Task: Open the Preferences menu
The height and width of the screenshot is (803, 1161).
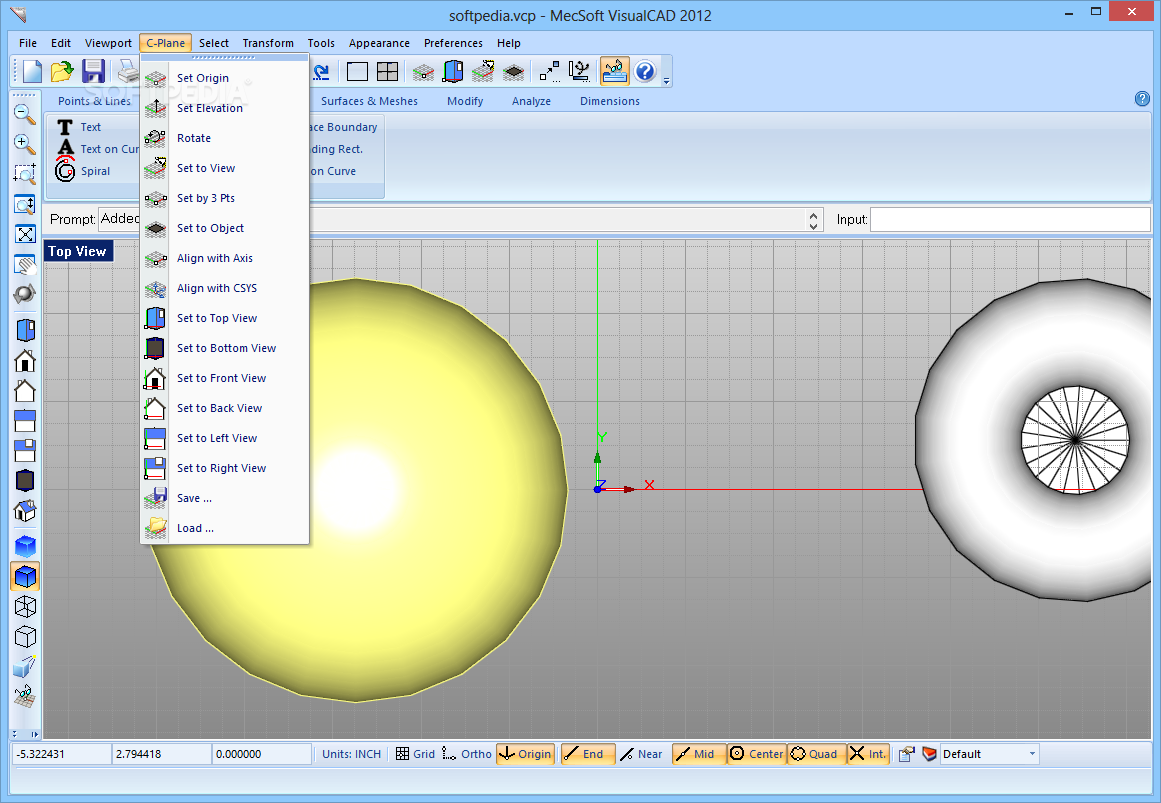Action: (x=453, y=43)
